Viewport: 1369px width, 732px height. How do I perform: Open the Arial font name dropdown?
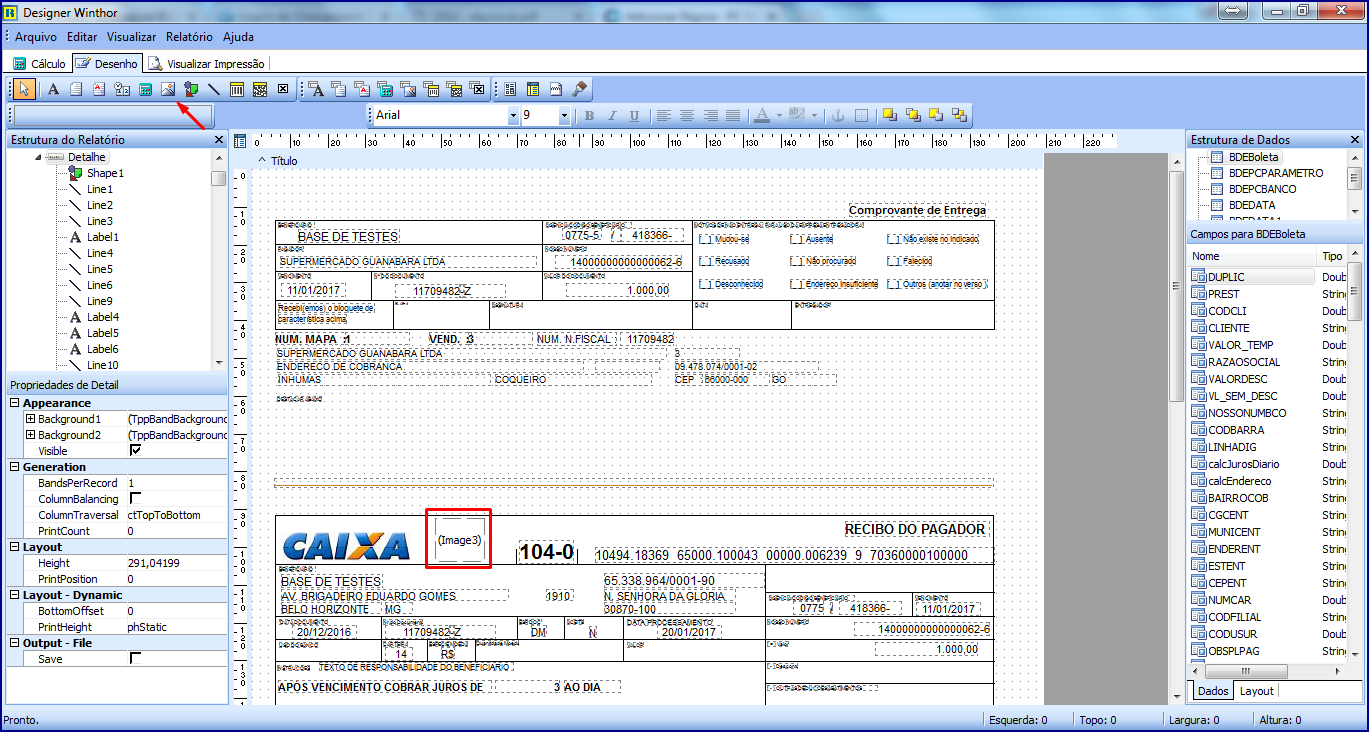pos(511,115)
